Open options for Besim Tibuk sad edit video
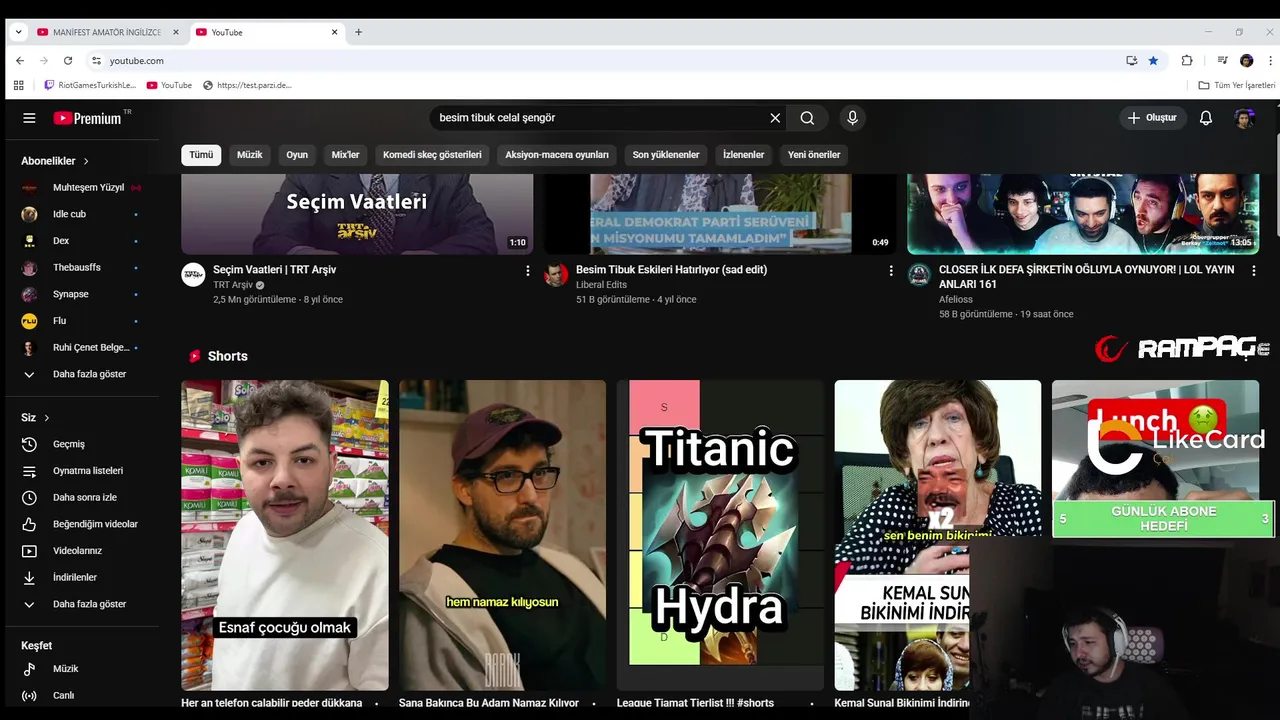Screen dimensions: 1280x720 [891, 270]
